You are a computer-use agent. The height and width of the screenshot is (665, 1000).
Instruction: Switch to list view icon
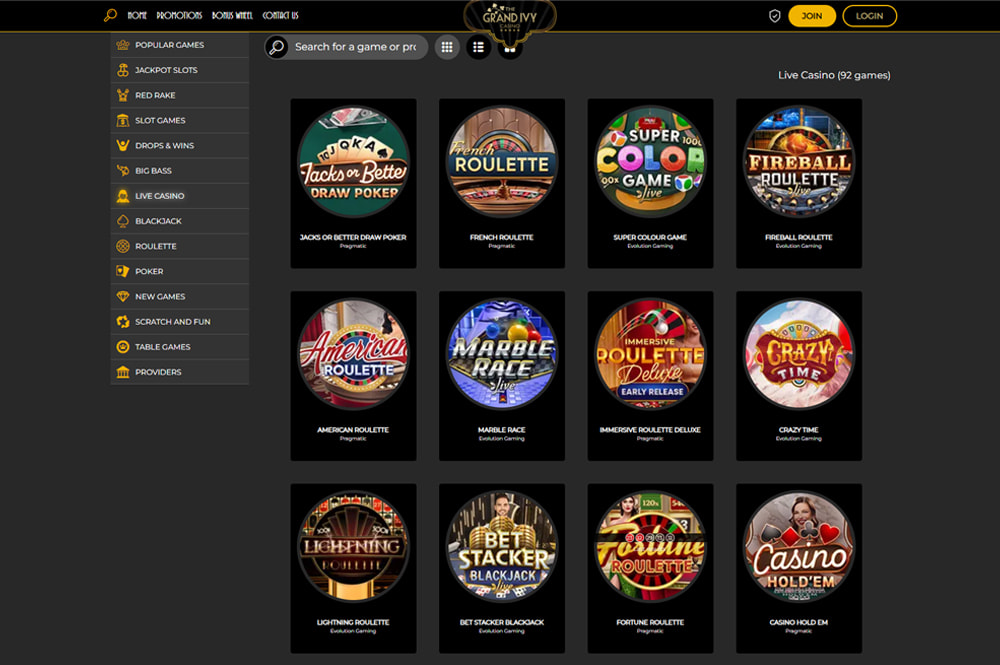click(478, 47)
